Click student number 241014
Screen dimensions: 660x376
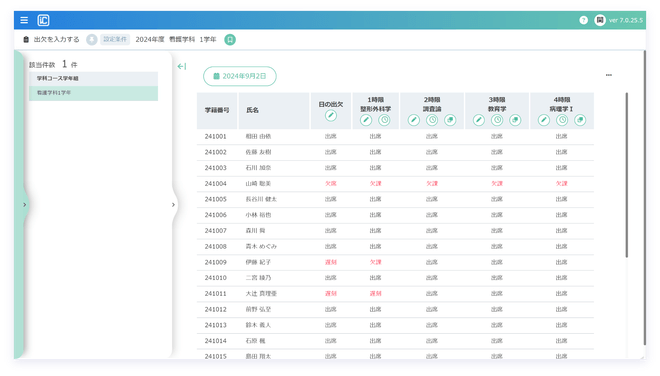pos(216,341)
